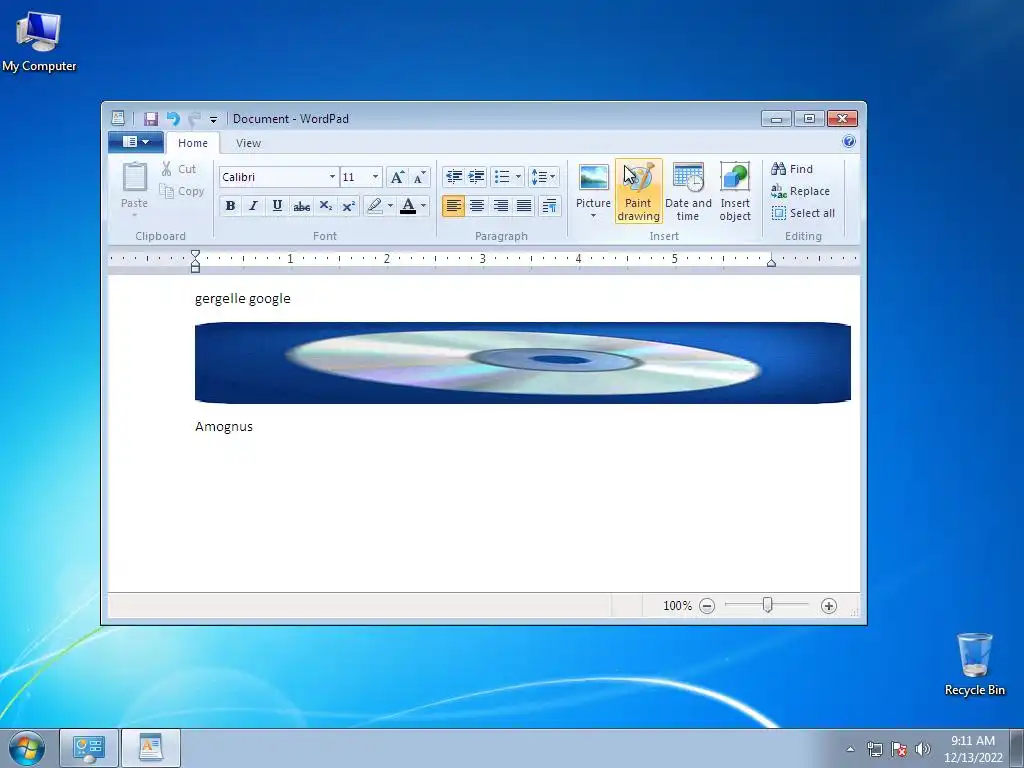Viewport: 1024px width, 768px height.
Task: Zoom out with the minus button
Action: pyautogui.click(x=707, y=606)
